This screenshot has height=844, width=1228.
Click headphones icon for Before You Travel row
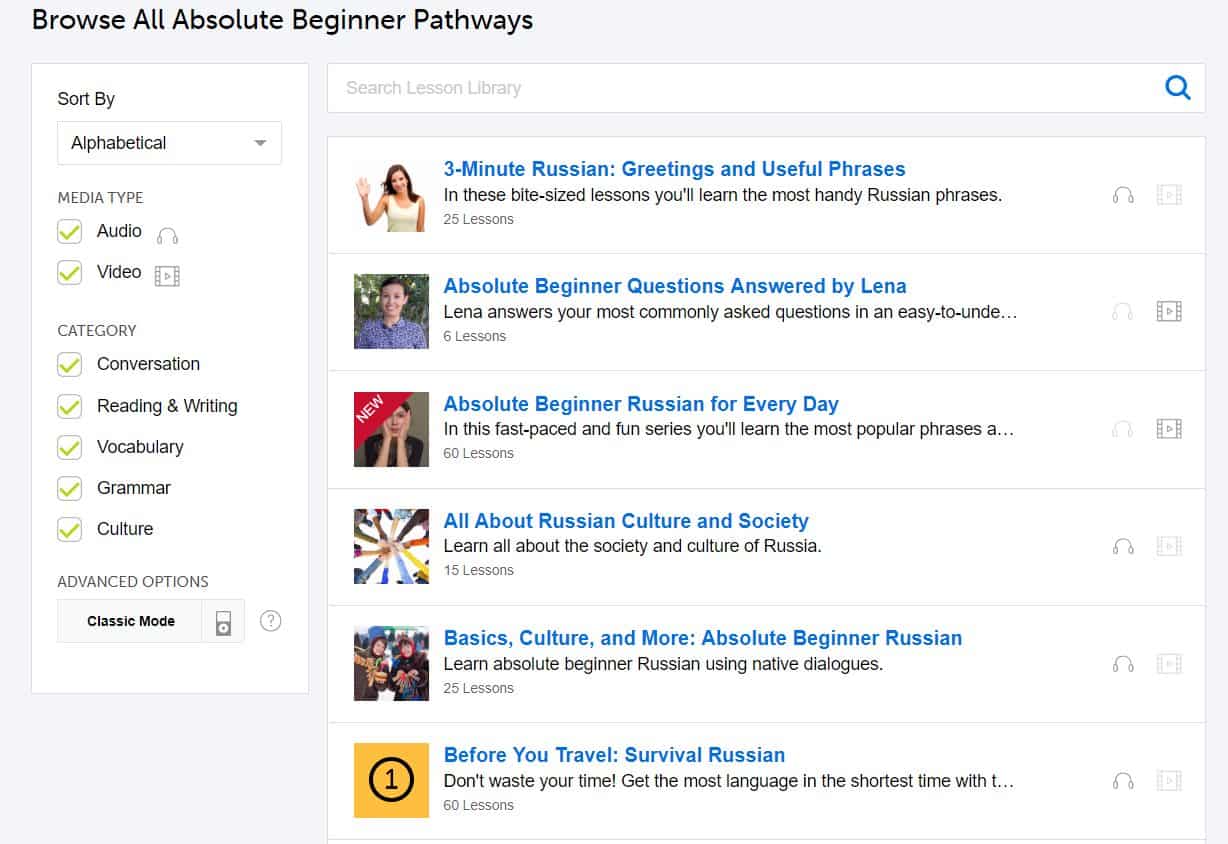pos(1123,781)
